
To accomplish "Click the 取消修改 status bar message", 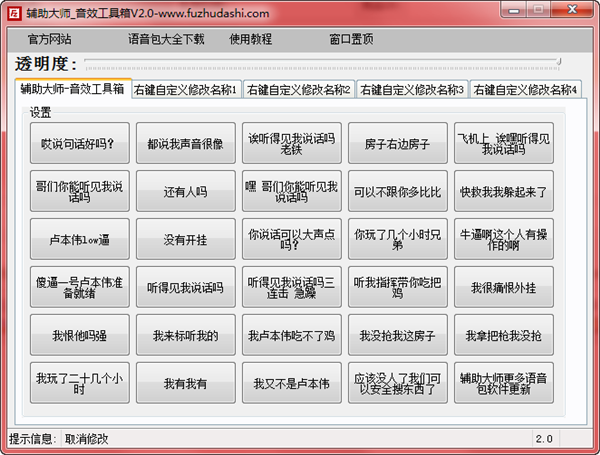I will tap(86, 439).
